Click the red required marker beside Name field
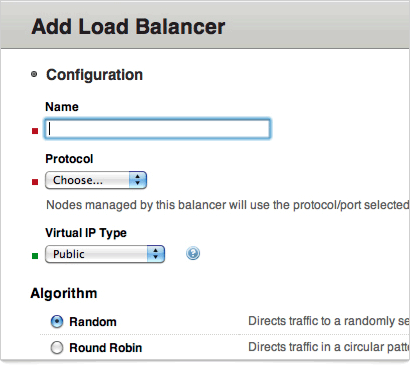 [x=35, y=131]
